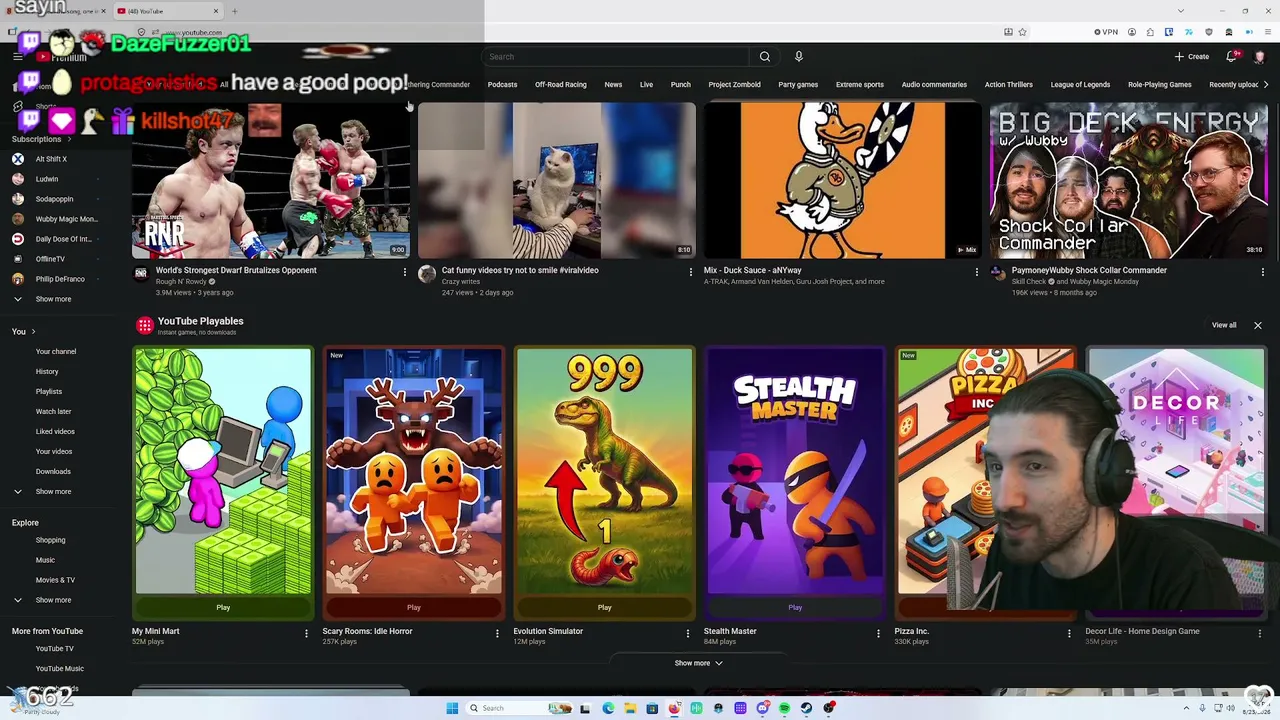Open the World's Strongest Dwarf video thumbnail
This screenshot has width=1280, height=720.
[271, 180]
